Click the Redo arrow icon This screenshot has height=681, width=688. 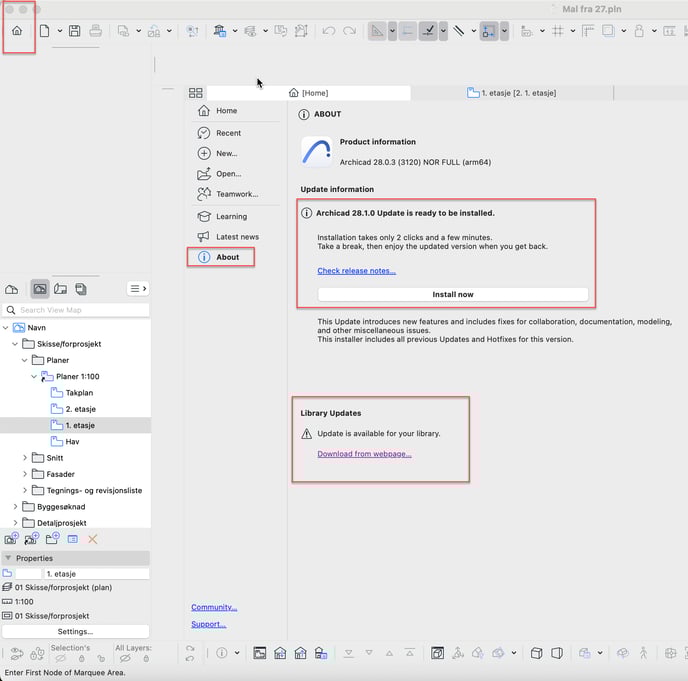[x=350, y=31]
